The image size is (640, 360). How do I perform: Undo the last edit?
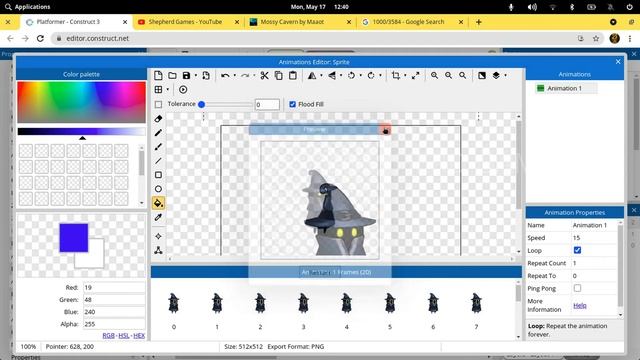[225, 76]
